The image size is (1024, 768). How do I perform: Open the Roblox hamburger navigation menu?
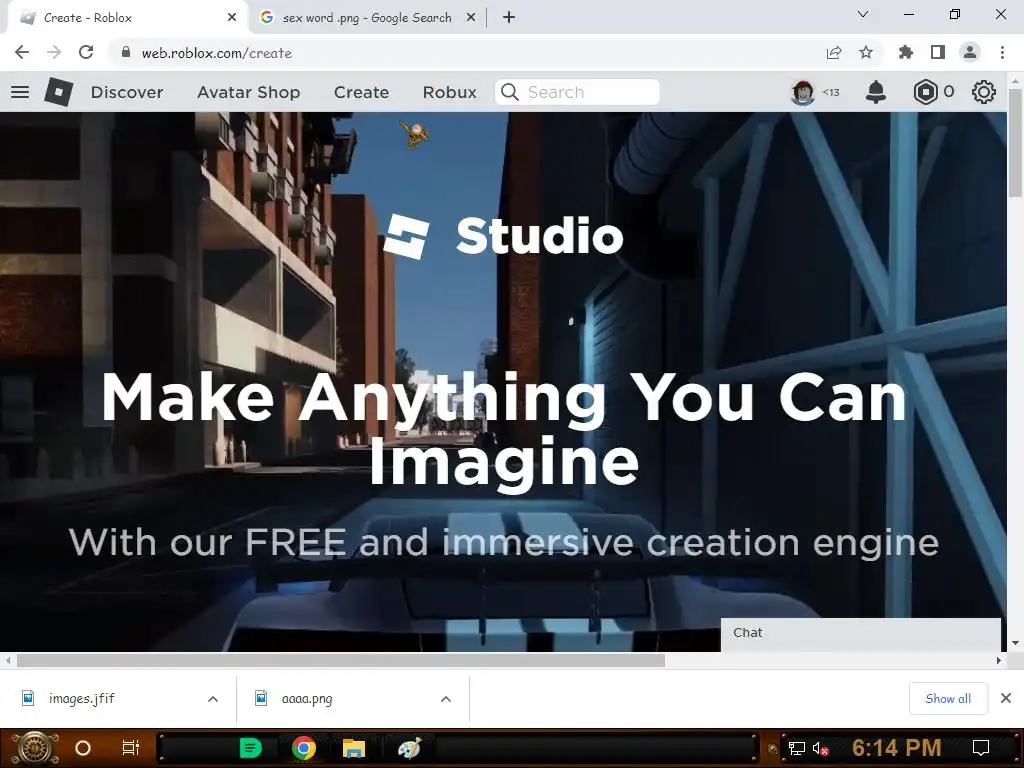pyautogui.click(x=20, y=92)
